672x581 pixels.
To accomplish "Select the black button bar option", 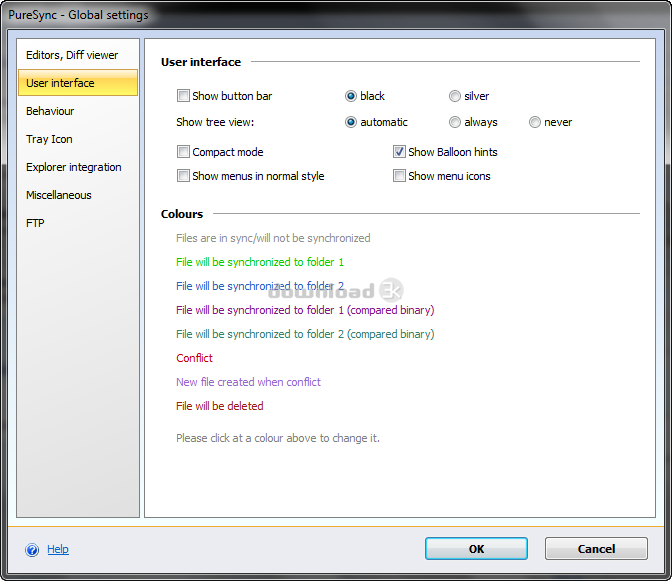I will coord(351,96).
